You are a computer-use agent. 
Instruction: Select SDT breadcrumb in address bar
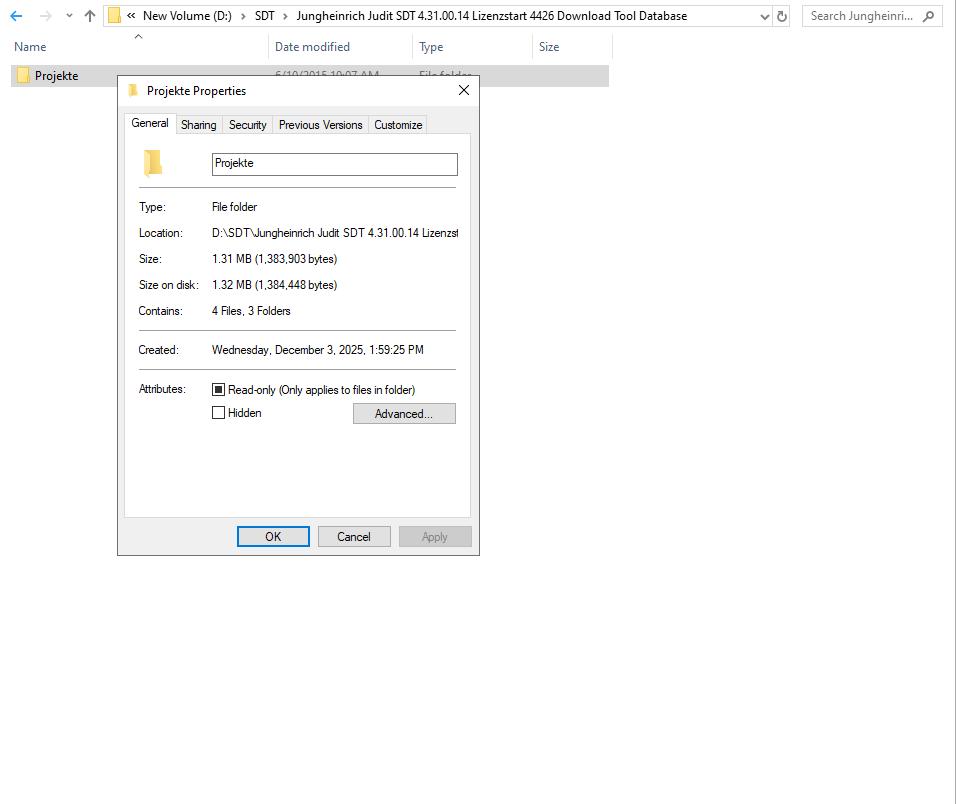[265, 16]
